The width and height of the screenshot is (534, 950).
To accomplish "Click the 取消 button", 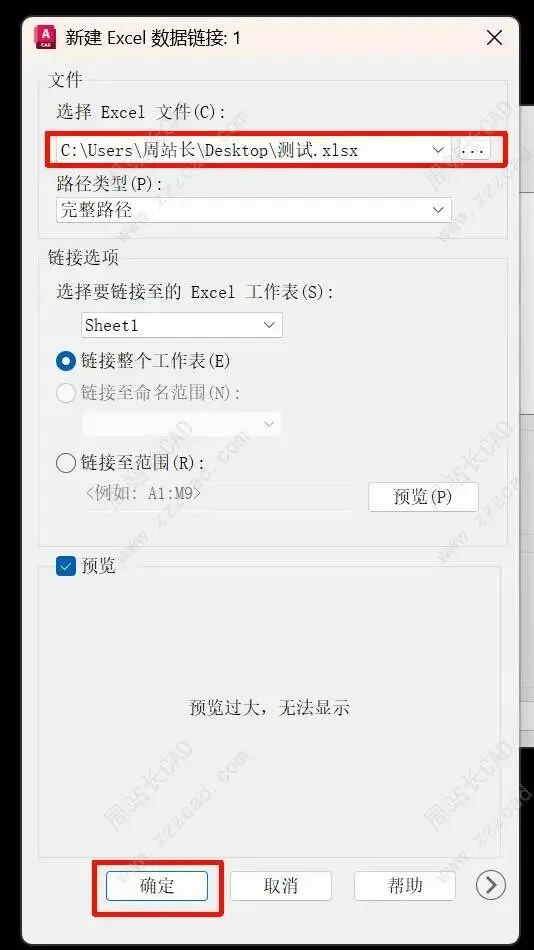I will click(281, 886).
